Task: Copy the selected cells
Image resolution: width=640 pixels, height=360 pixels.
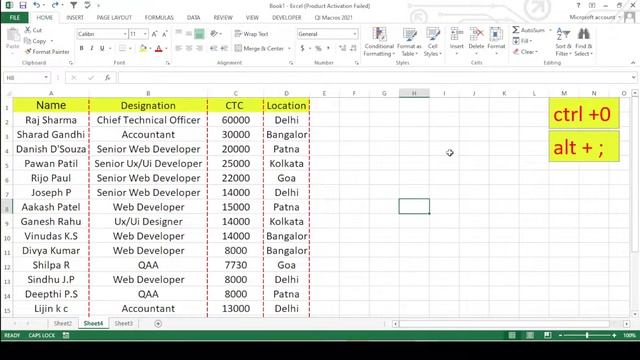Action: (36, 41)
